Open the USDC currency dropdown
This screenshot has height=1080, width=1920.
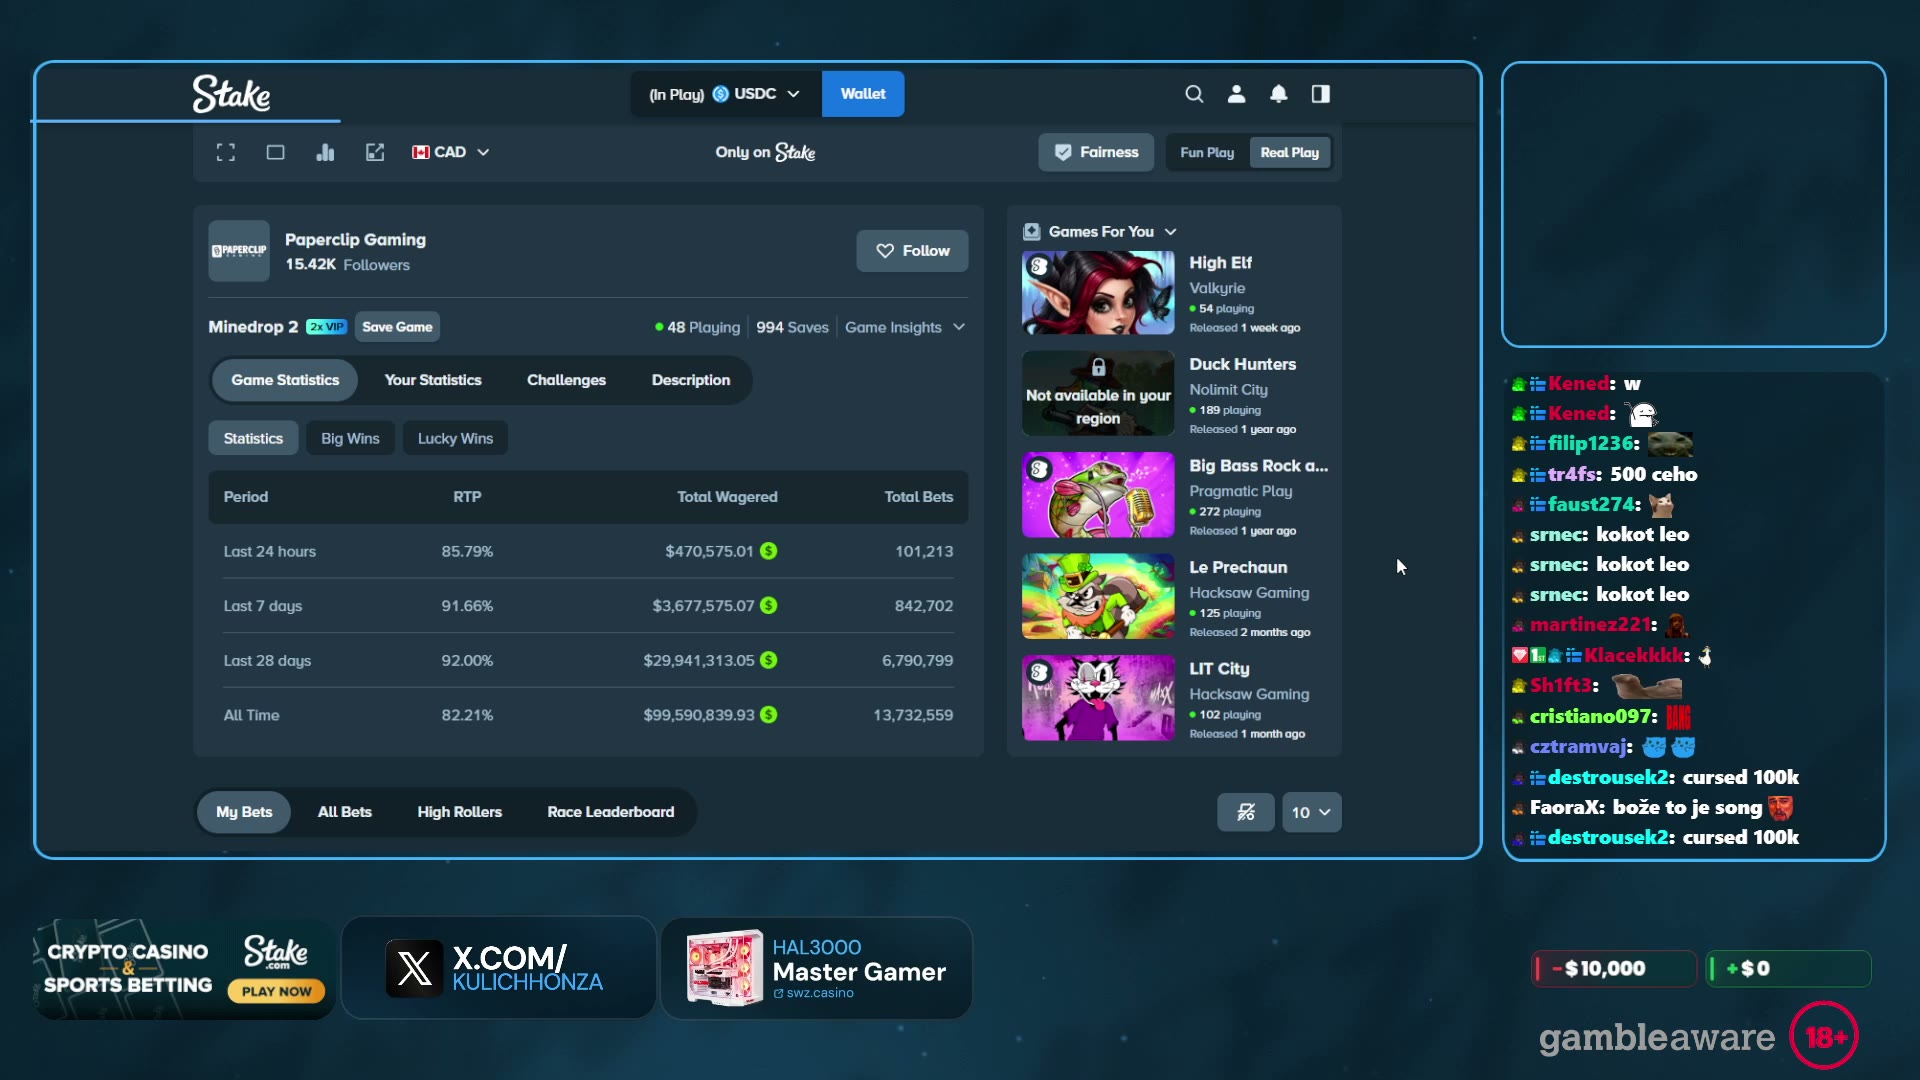(x=726, y=94)
